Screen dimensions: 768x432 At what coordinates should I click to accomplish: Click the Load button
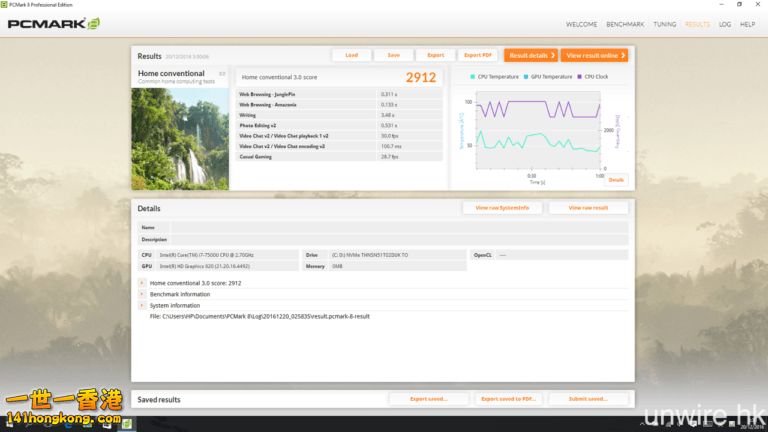(351, 55)
